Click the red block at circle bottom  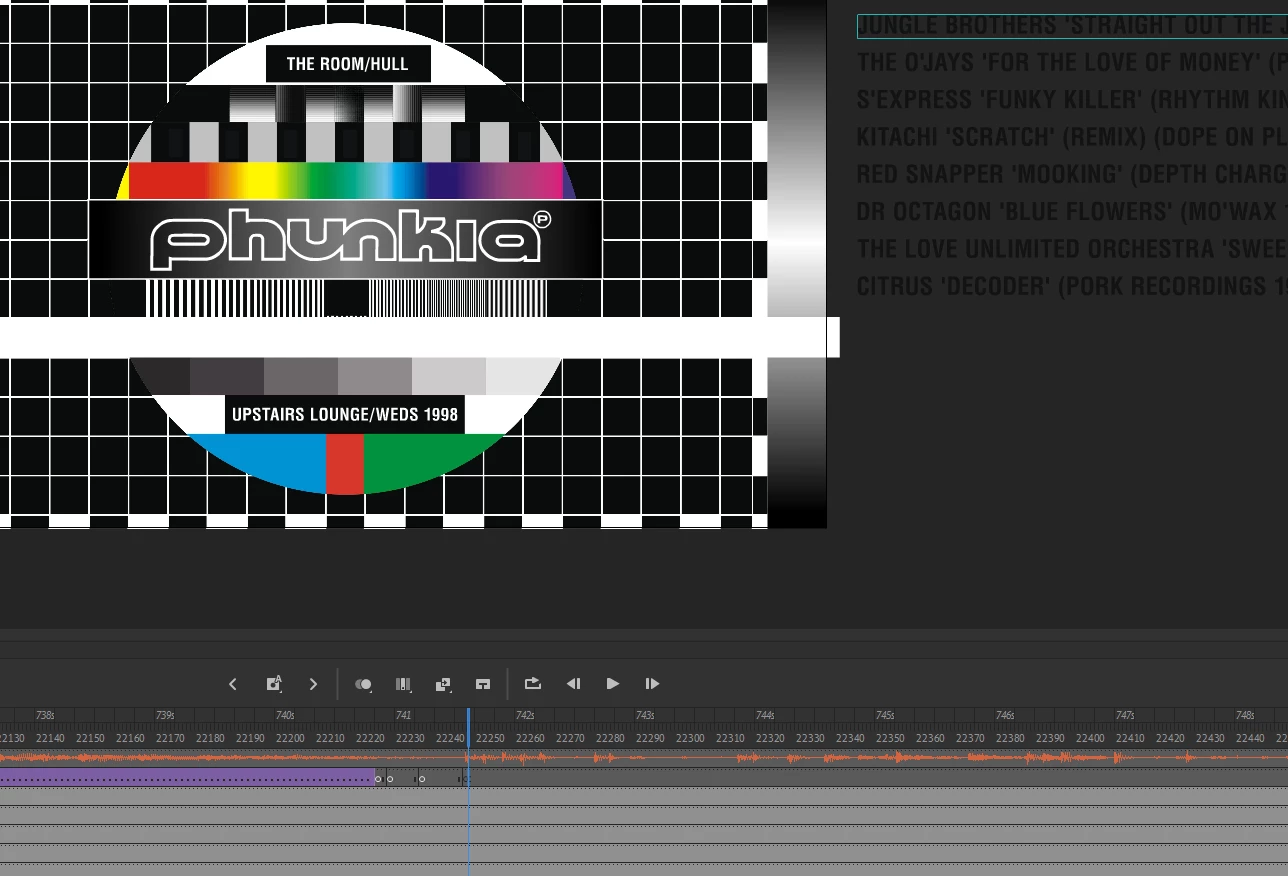click(345, 464)
